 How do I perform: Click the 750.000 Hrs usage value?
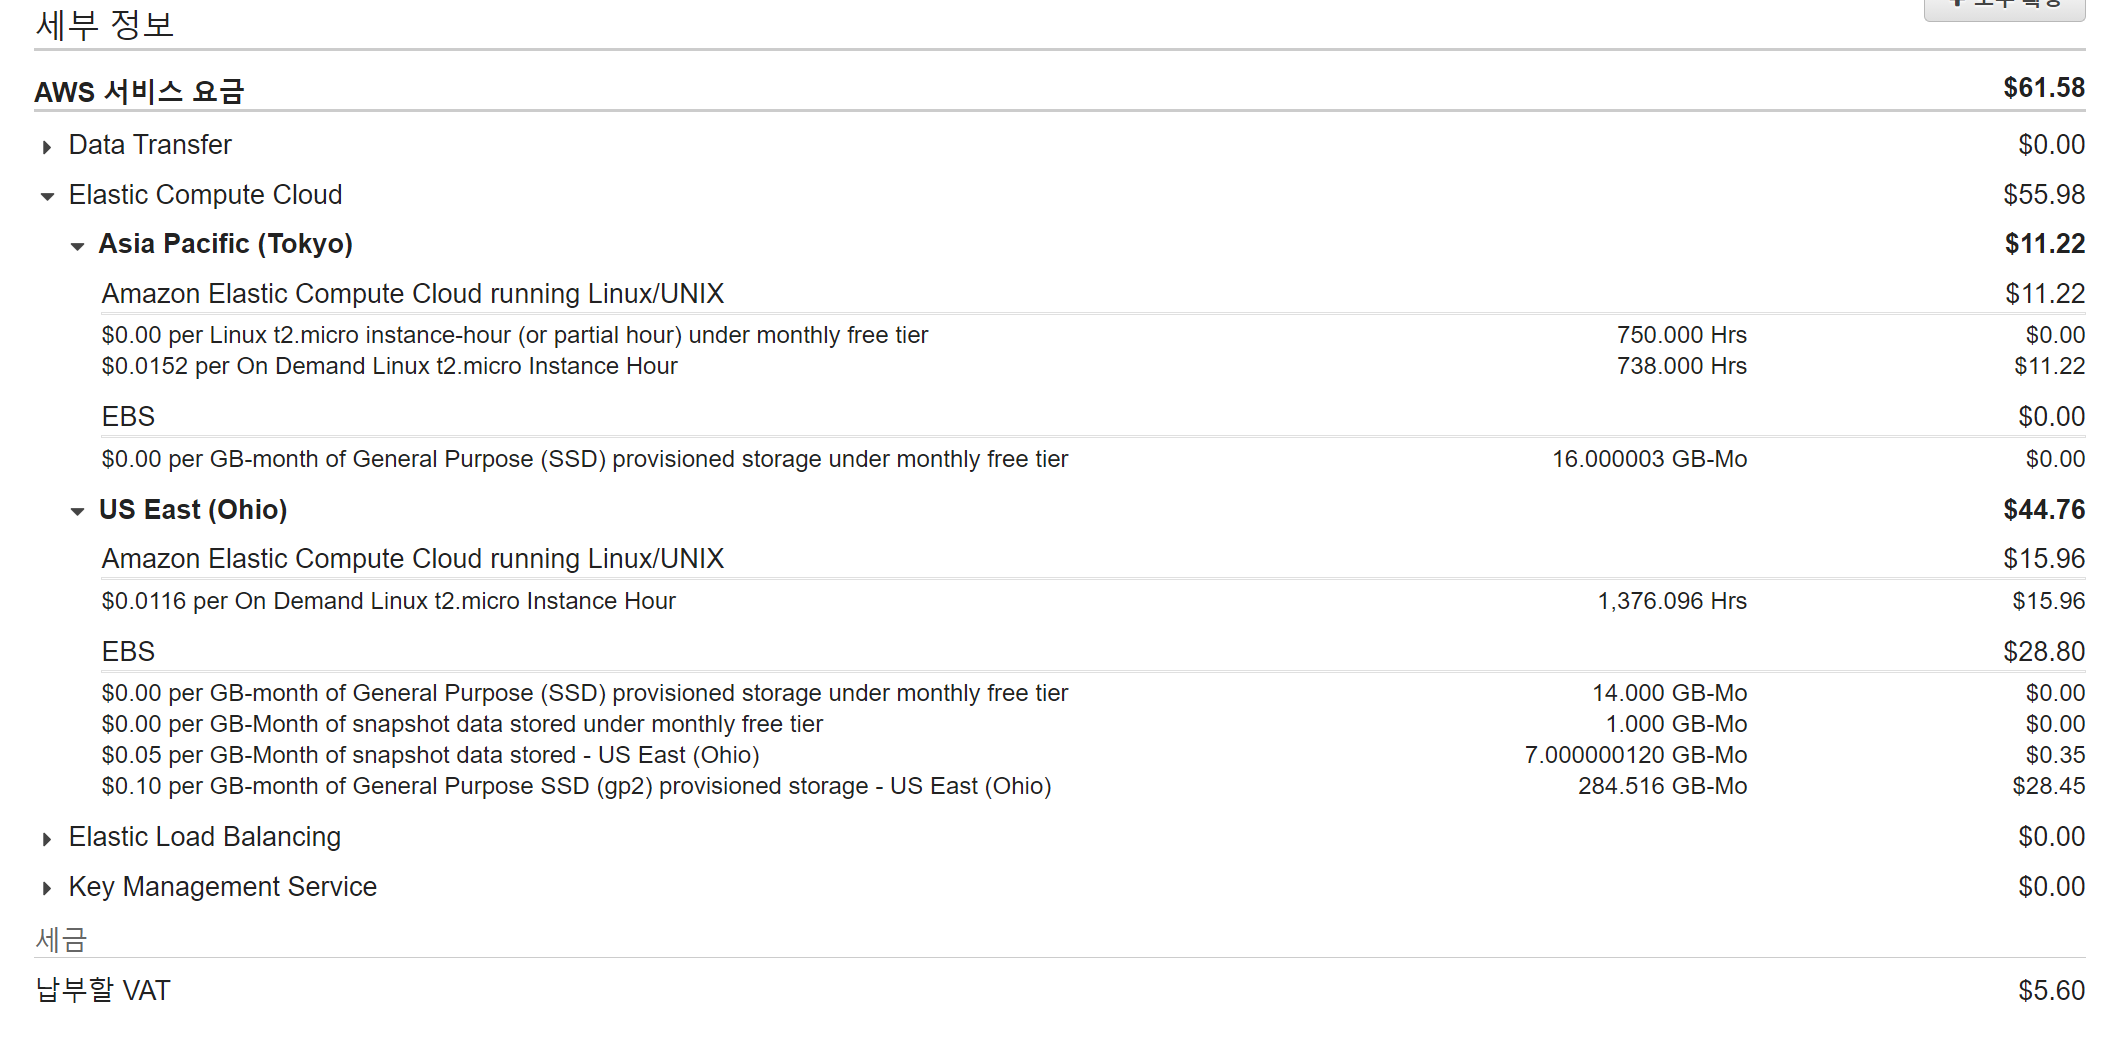coord(1682,335)
